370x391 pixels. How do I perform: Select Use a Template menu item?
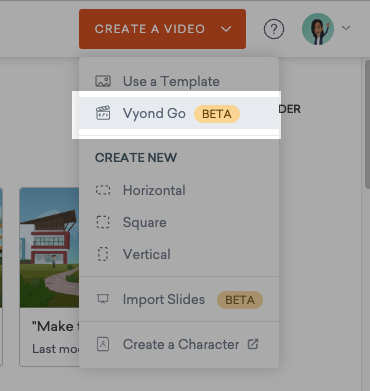pyautogui.click(x=179, y=81)
